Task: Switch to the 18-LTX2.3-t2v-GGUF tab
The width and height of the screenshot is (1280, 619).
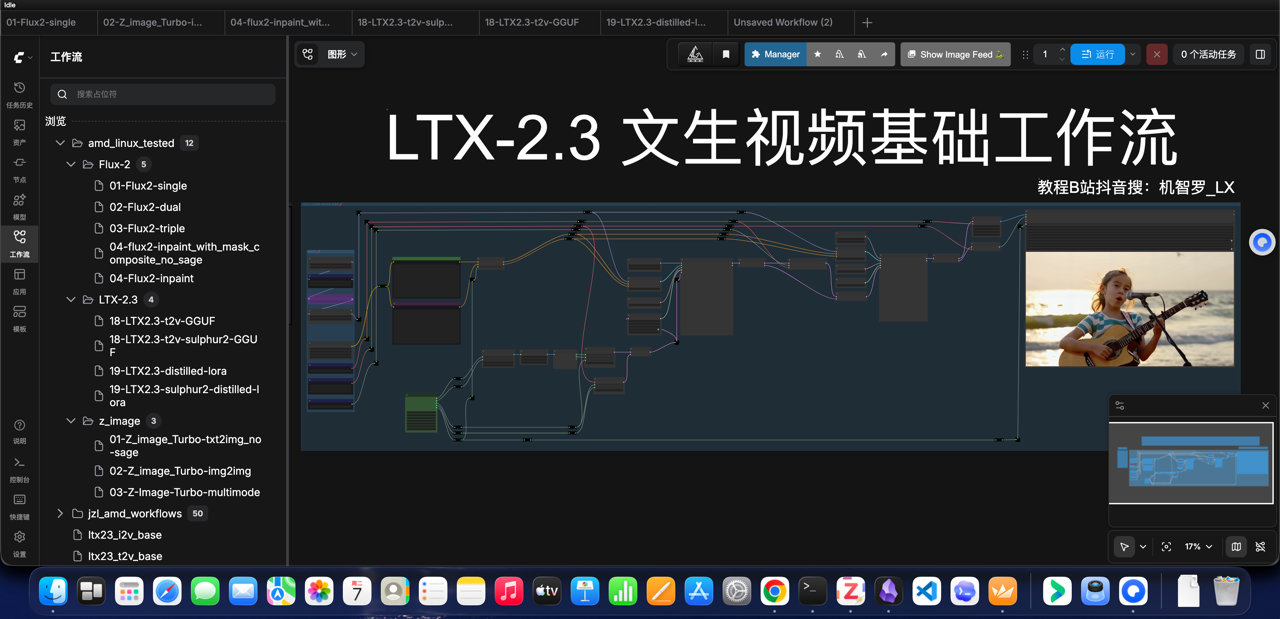Action: pyautogui.click(x=540, y=22)
